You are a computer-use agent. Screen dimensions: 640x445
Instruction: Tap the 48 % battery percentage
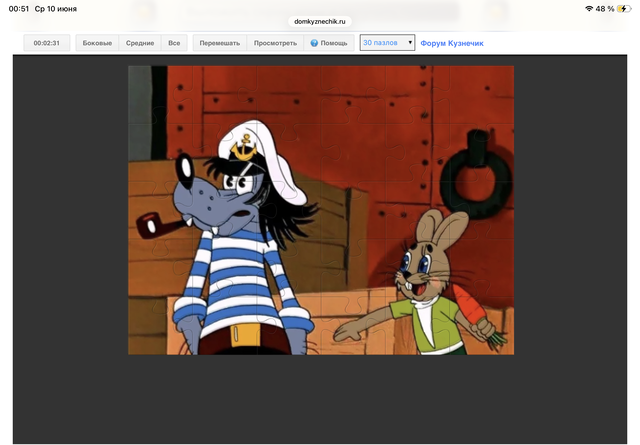coord(604,9)
